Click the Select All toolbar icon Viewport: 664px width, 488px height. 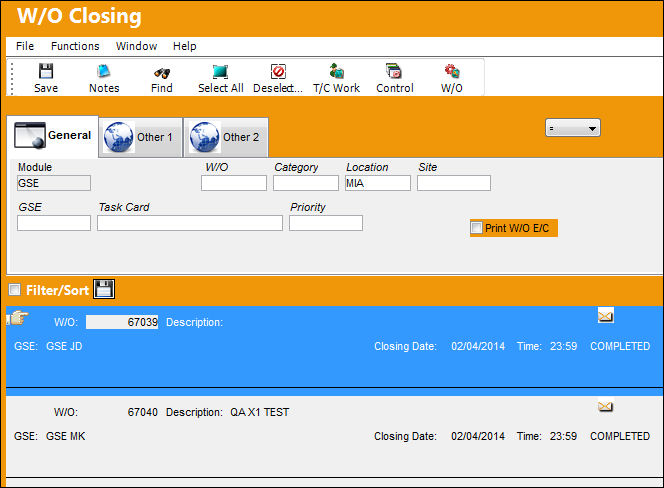[x=220, y=72]
